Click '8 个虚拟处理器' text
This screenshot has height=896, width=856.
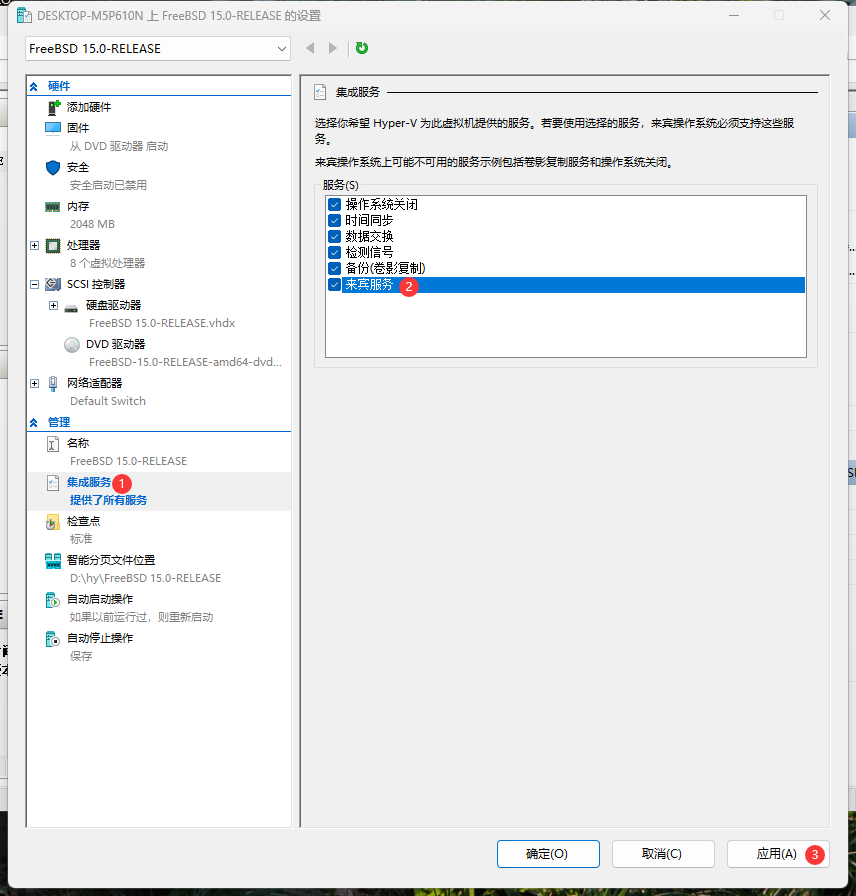click(107, 263)
